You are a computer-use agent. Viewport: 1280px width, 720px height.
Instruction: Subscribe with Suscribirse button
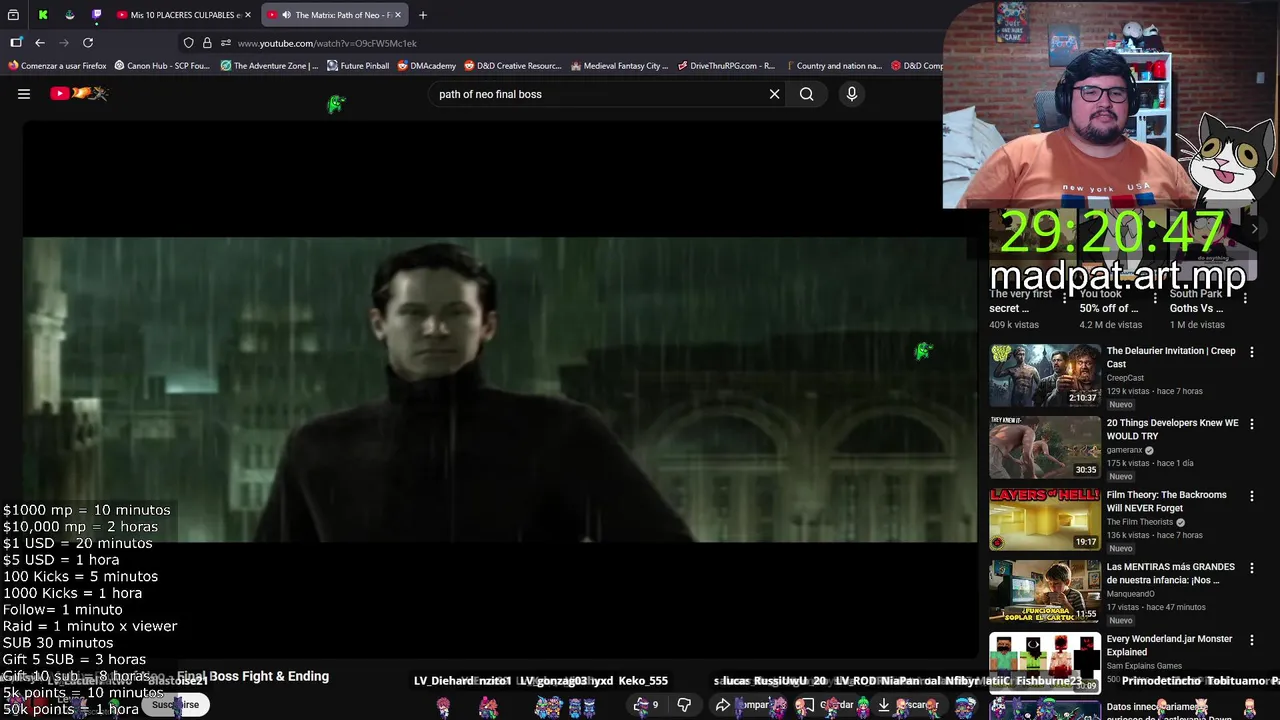[175, 705]
